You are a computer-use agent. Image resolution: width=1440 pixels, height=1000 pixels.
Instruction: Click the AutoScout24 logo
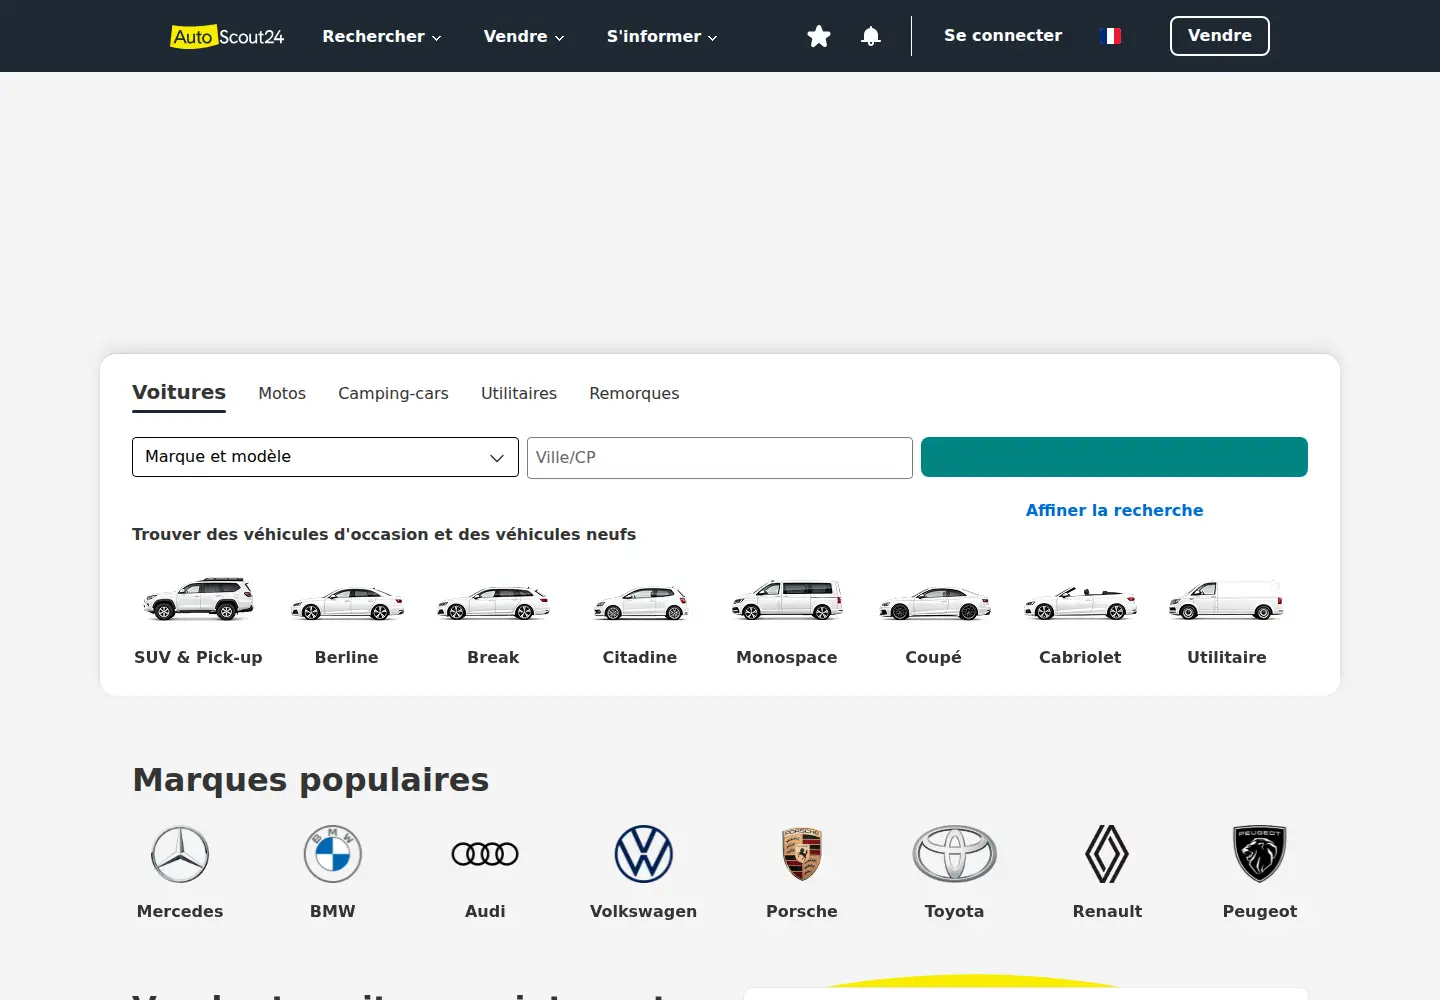pos(227,36)
